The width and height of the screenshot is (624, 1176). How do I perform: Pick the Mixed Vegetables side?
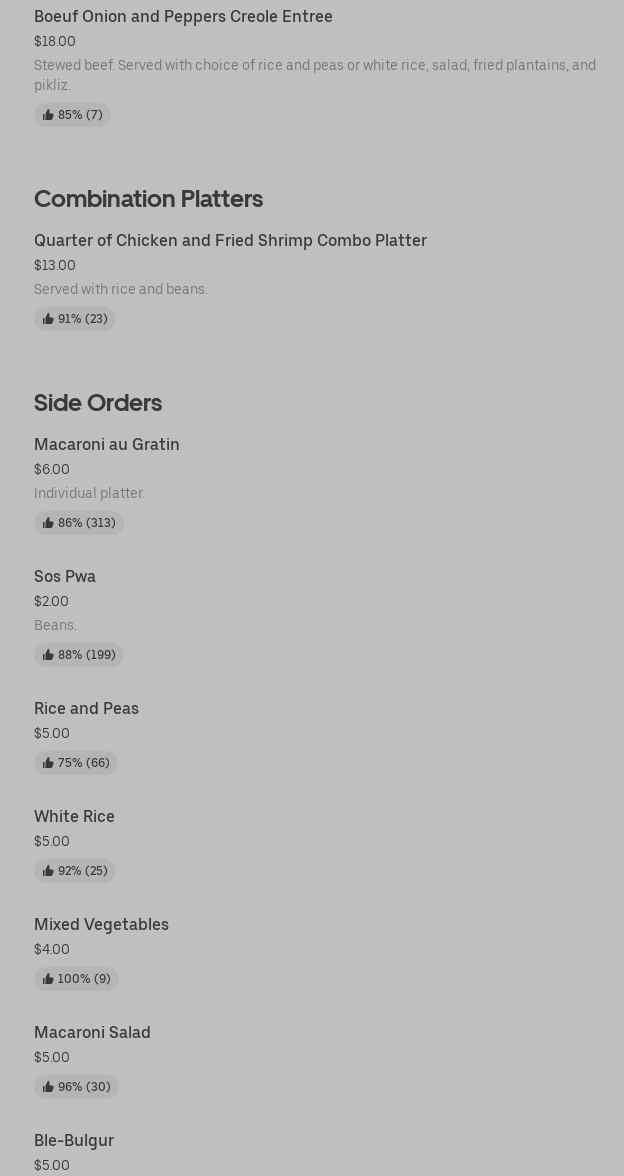click(101, 924)
